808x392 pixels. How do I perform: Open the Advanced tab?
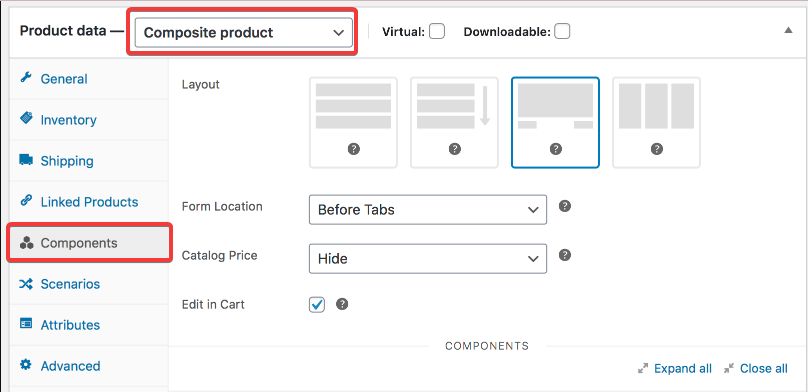(x=89, y=366)
